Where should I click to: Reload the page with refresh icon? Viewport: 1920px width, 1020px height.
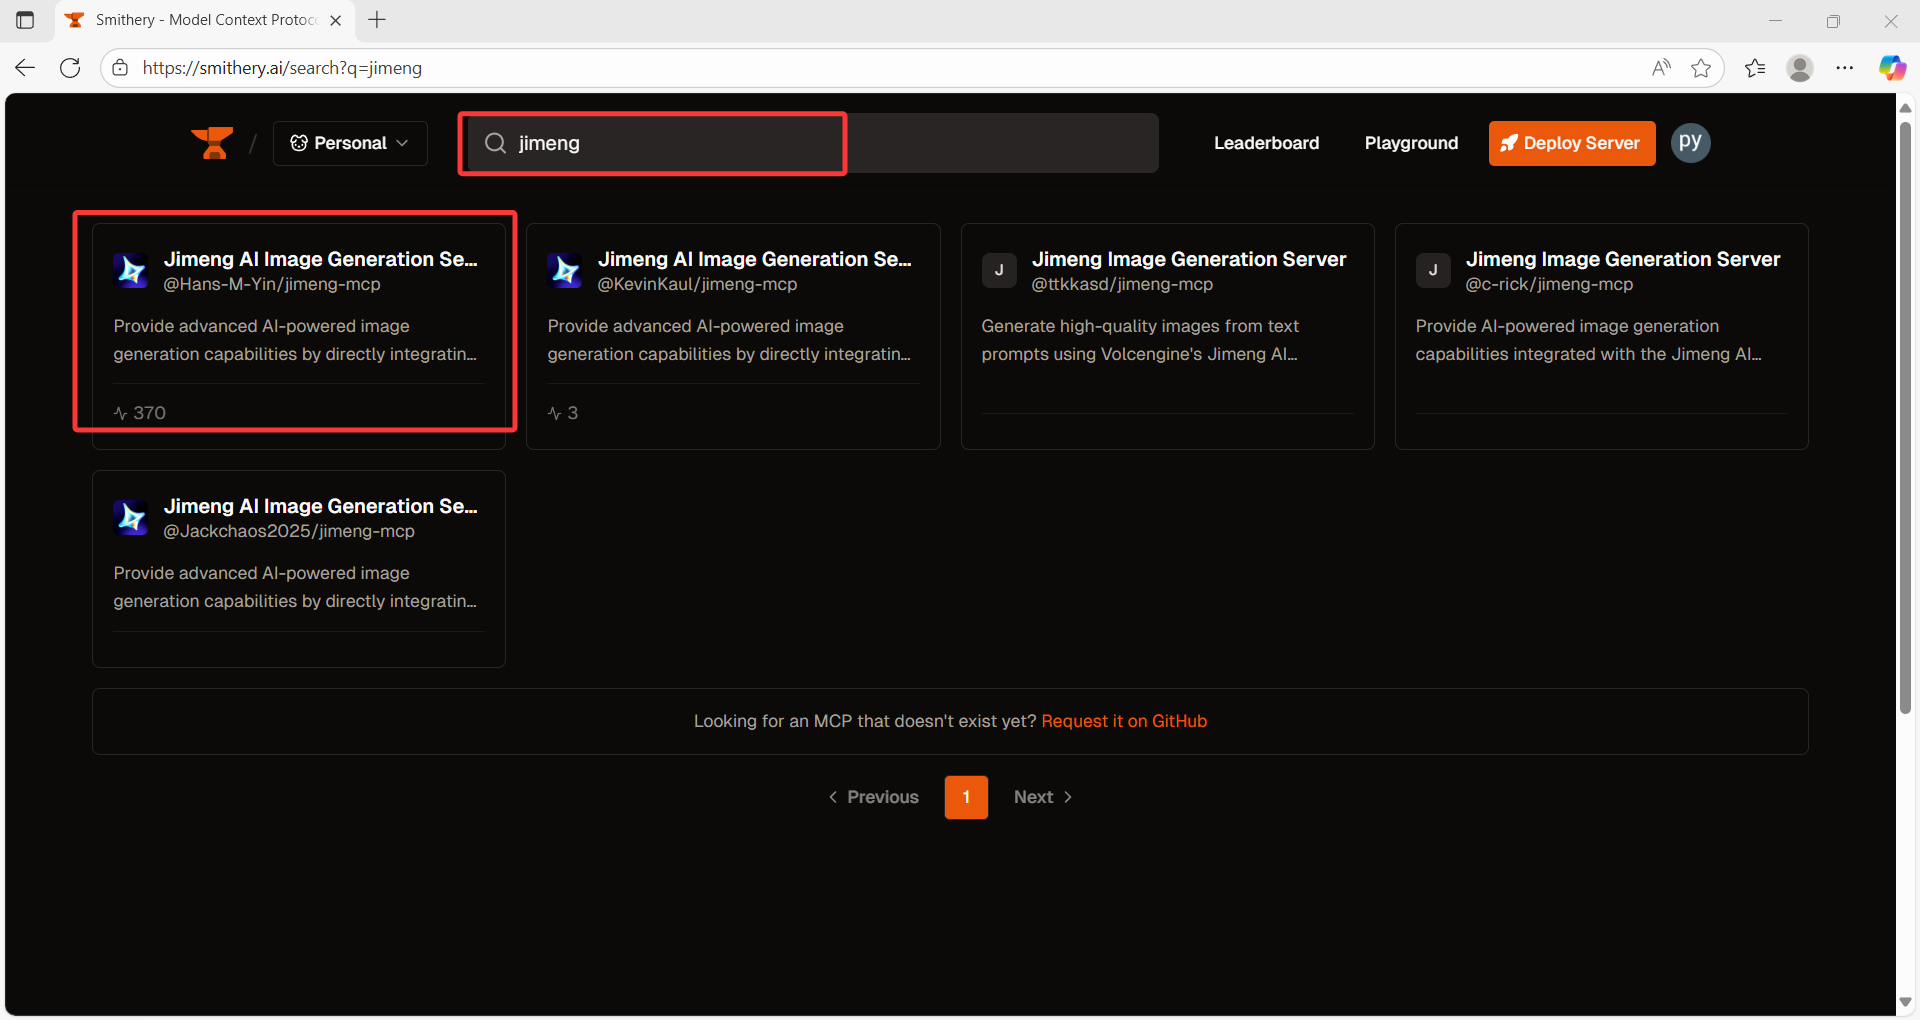pos(70,68)
